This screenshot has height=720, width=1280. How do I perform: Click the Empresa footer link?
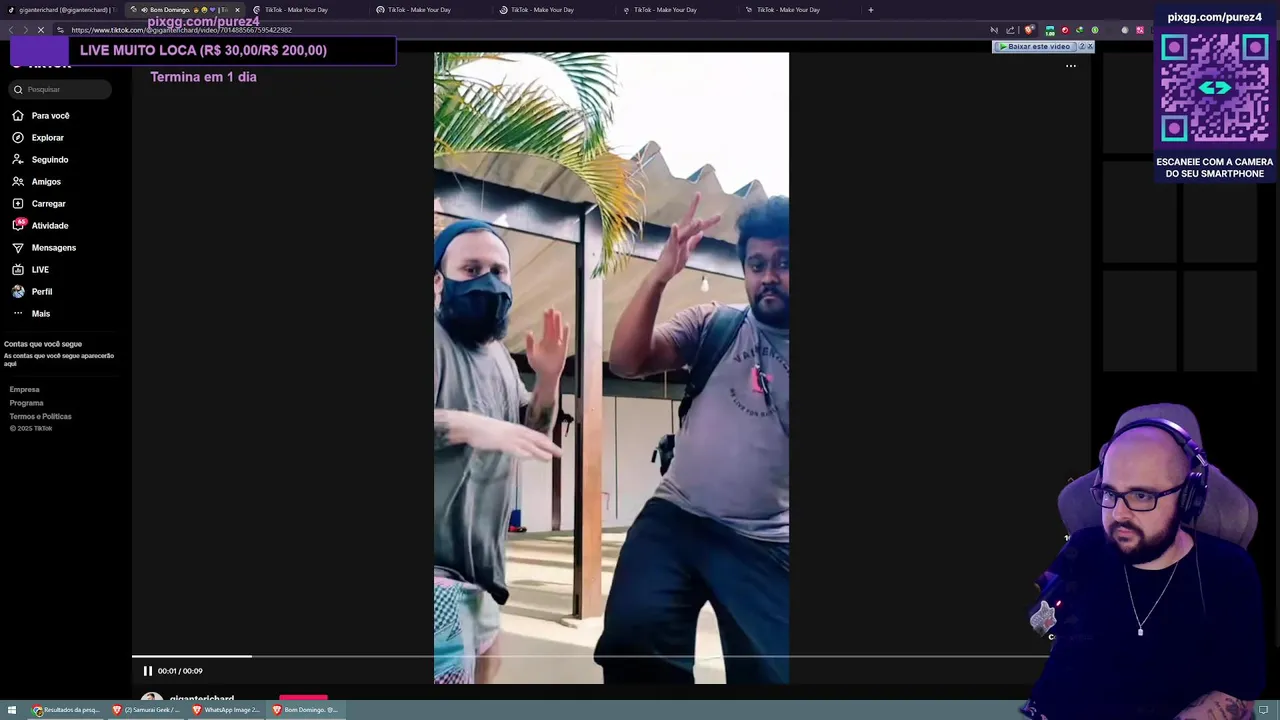click(x=25, y=390)
